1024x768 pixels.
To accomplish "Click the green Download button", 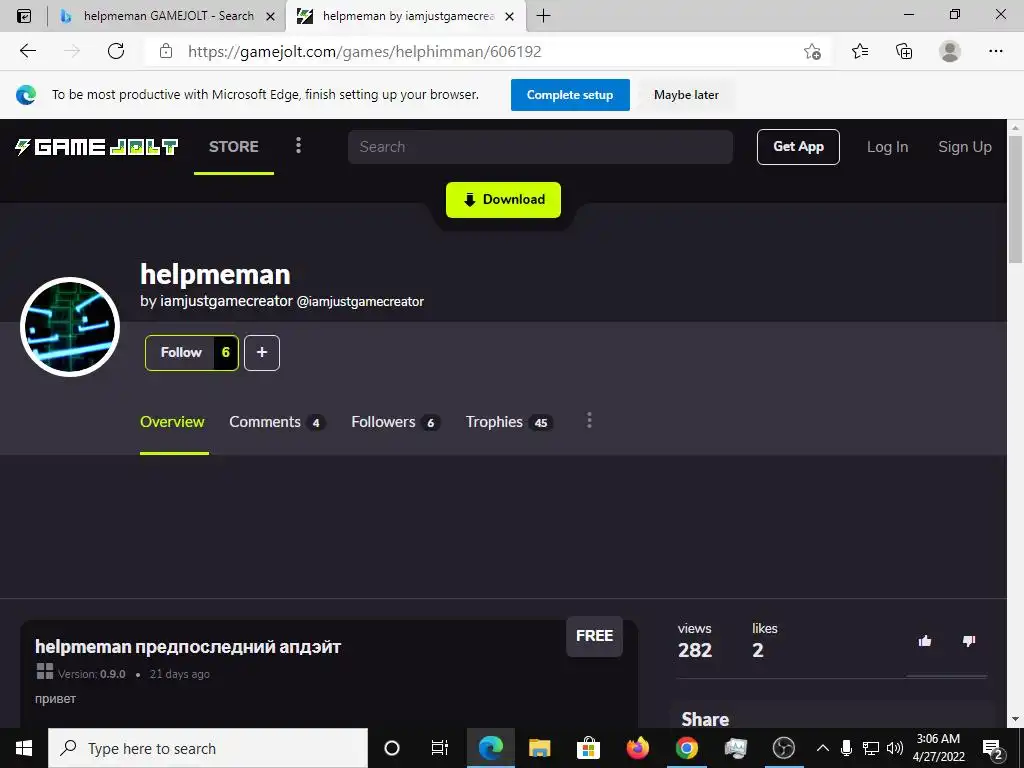I will pos(503,200).
